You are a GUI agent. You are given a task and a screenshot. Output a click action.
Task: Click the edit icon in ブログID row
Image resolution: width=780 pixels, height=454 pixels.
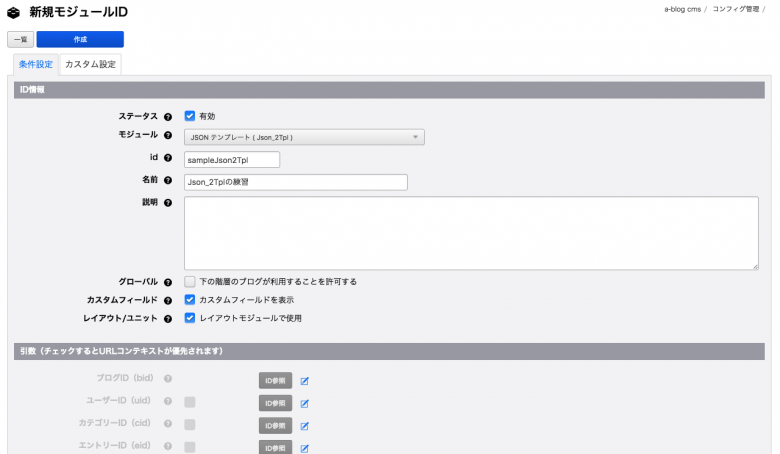305,380
